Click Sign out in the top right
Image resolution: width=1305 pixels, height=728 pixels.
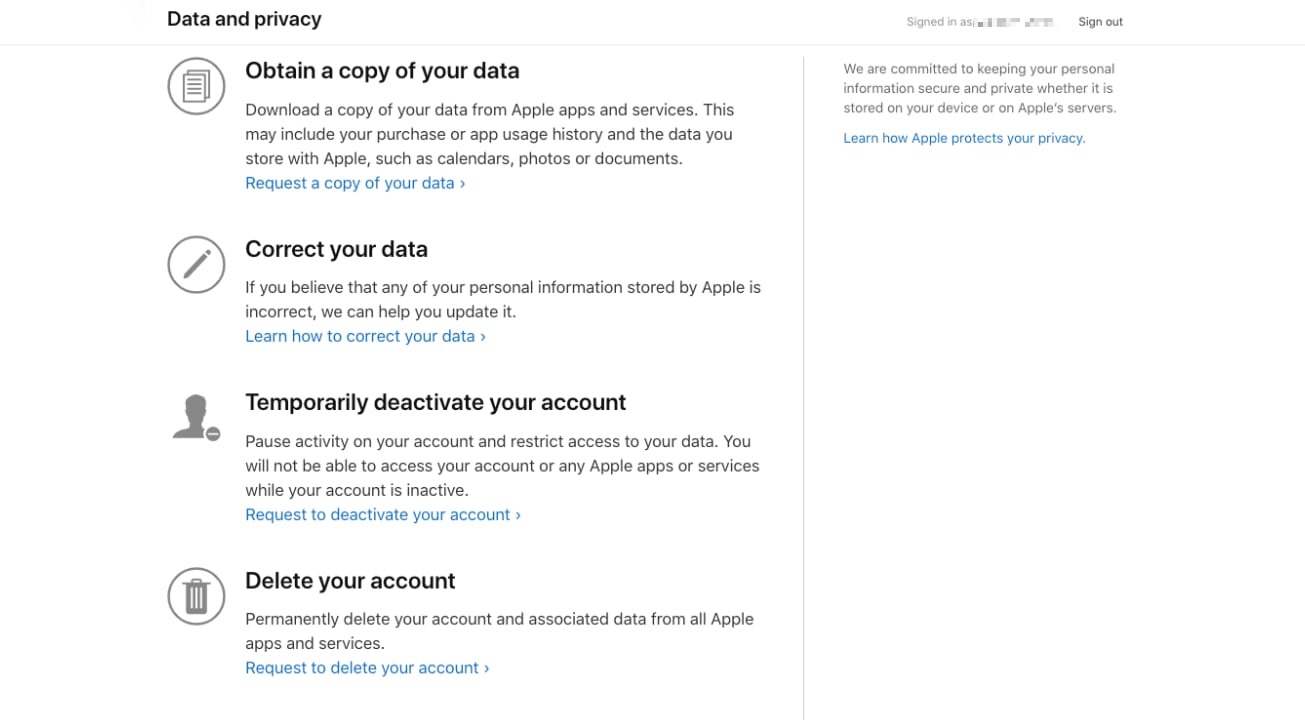coord(1100,21)
